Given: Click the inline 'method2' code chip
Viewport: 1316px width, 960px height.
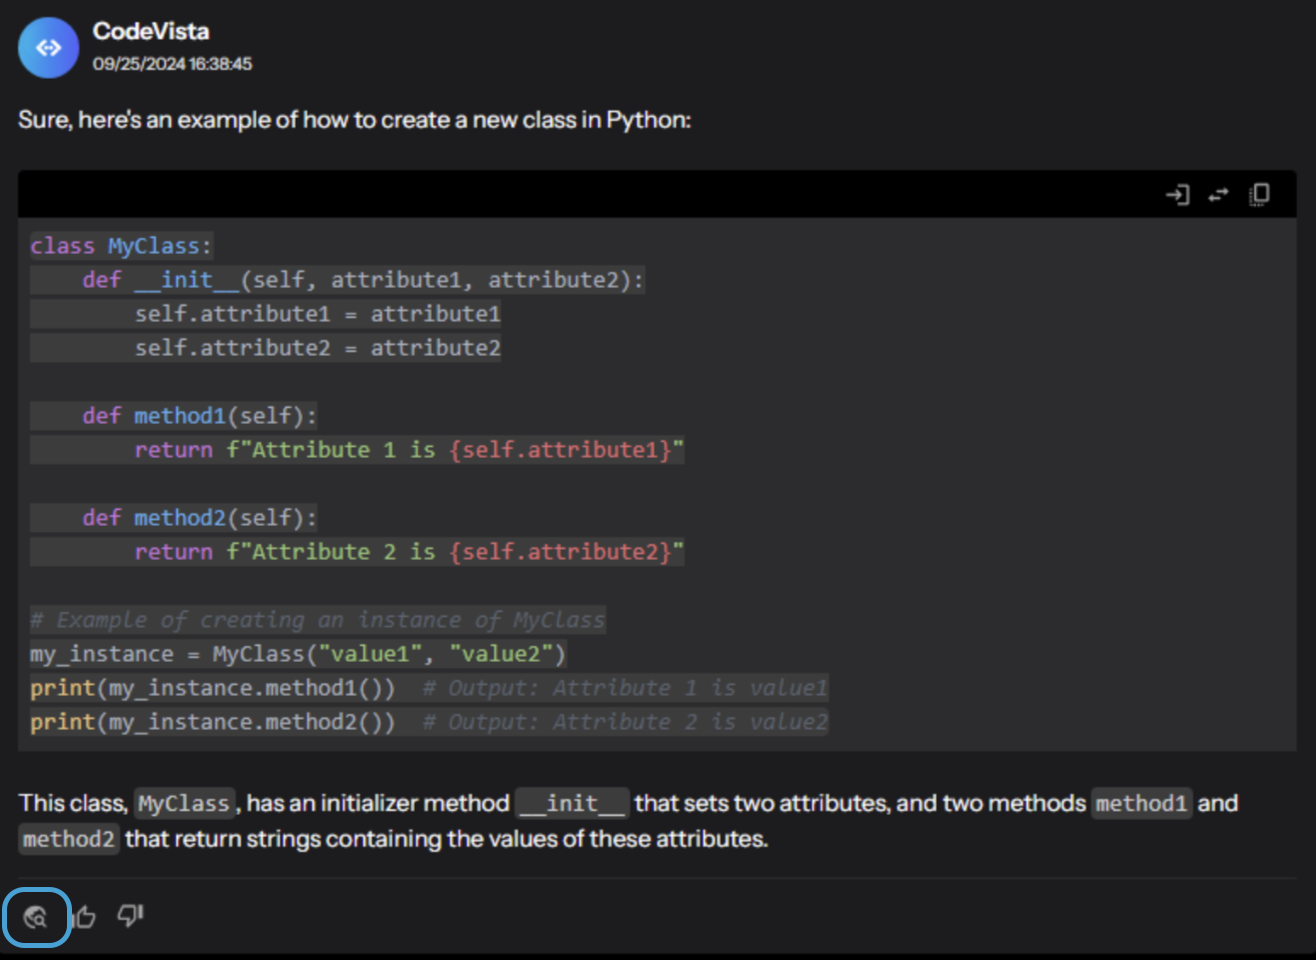Looking at the screenshot, I should pos(69,839).
